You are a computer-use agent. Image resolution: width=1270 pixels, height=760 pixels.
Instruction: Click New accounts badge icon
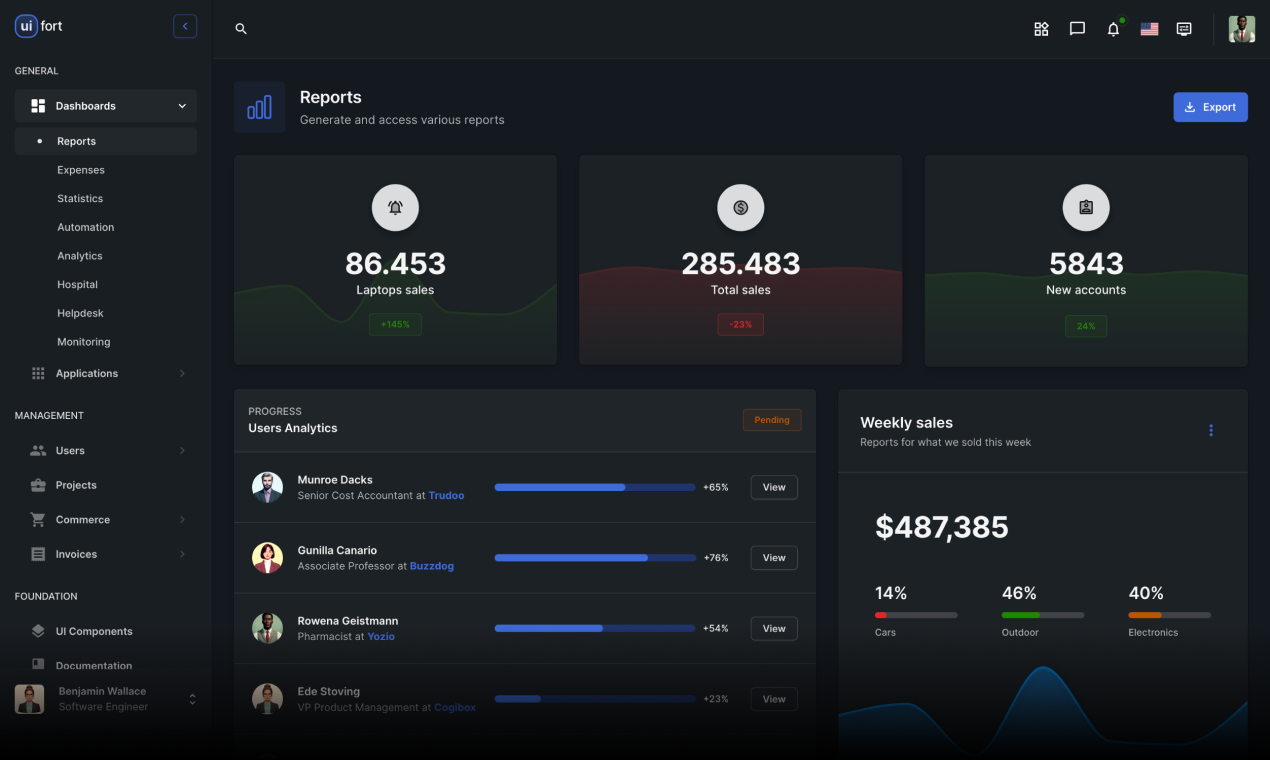click(x=1086, y=208)
